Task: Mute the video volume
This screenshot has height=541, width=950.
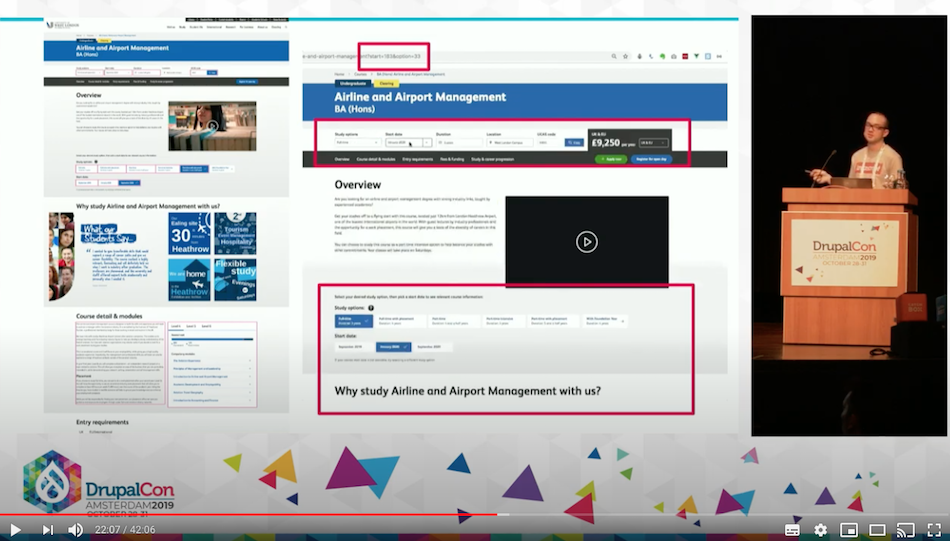Action: pyautogui.click(x=76, y=529)
